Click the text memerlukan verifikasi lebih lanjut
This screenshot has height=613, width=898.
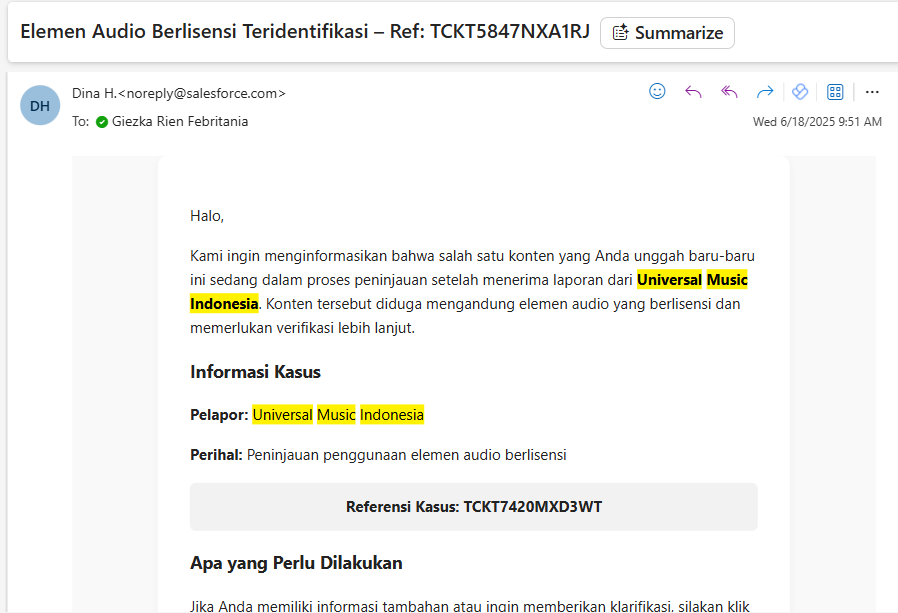[302, 328]
